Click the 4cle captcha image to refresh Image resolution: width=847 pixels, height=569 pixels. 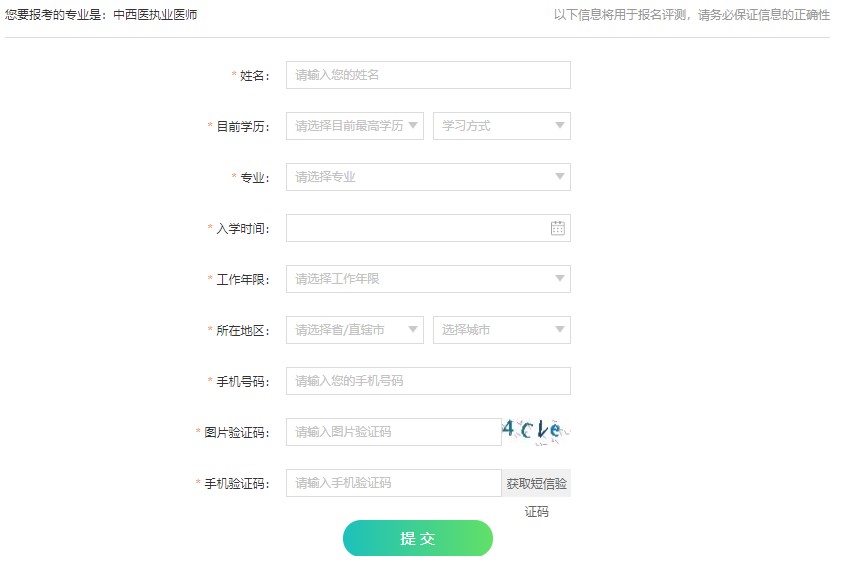click(537, 431)
